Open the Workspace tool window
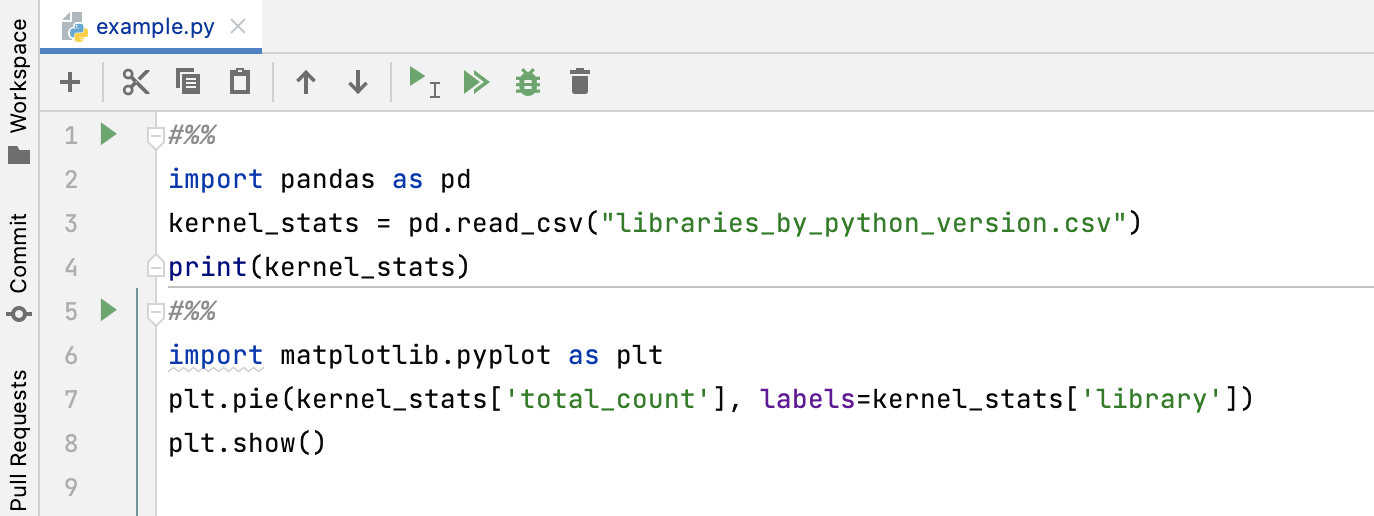The width and height of the screenshot is (1374, 516). point(18,89)
